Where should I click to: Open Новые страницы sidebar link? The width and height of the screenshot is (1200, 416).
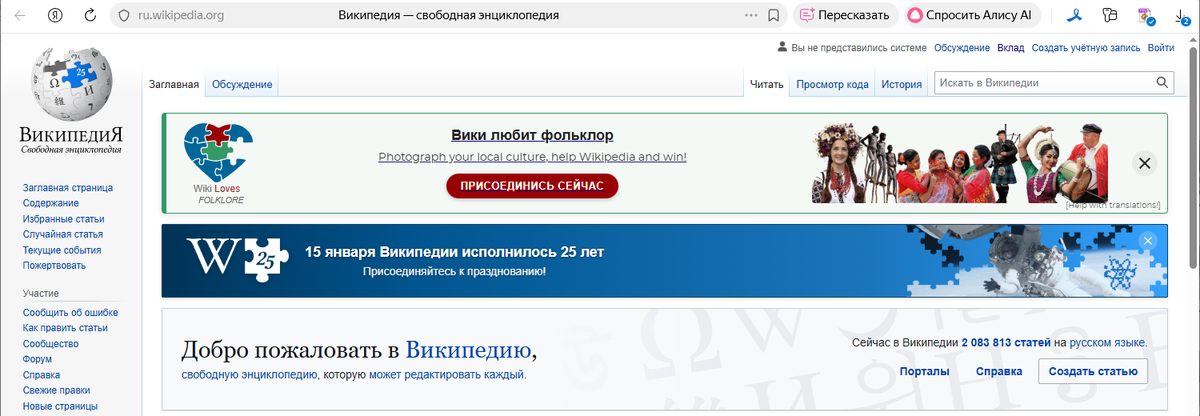pos(60,406)
